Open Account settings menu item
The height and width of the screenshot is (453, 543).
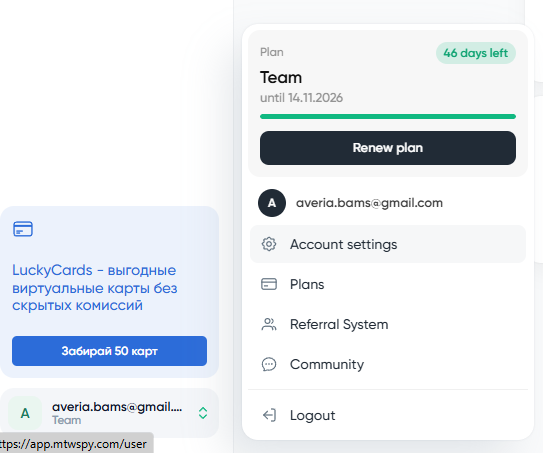click(x=388, y=244)
